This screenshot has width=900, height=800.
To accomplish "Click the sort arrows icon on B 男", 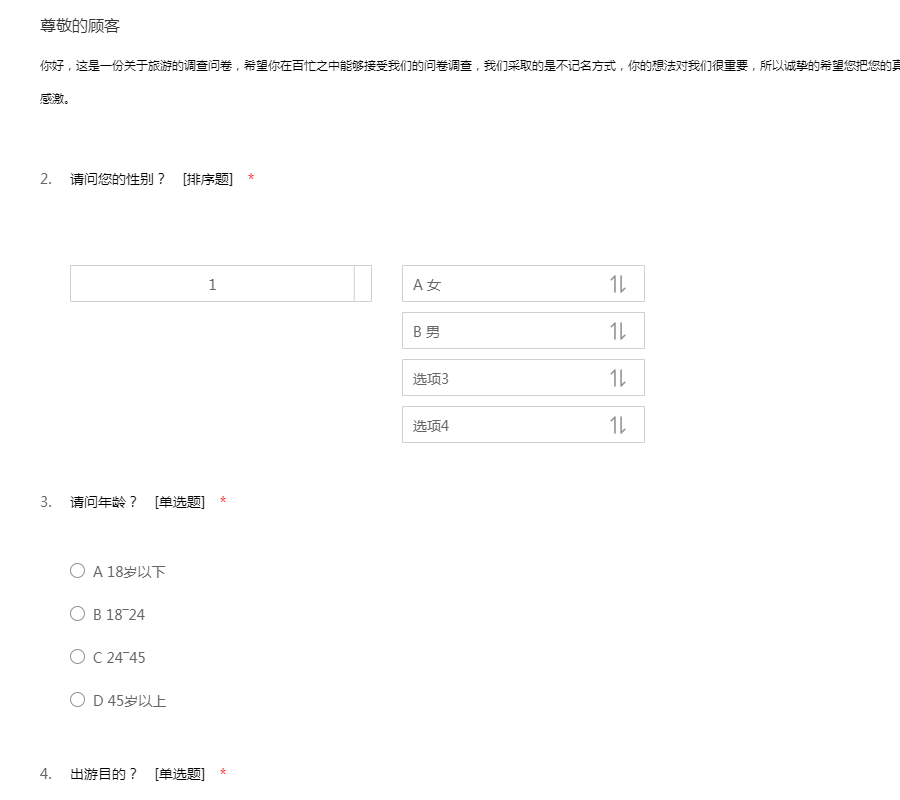I will coord(617,331).
